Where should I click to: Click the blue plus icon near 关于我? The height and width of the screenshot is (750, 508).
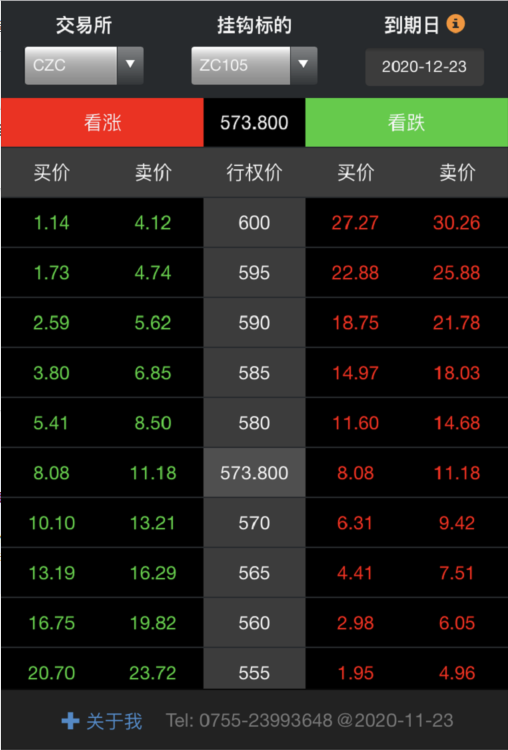tap(70, 721)
